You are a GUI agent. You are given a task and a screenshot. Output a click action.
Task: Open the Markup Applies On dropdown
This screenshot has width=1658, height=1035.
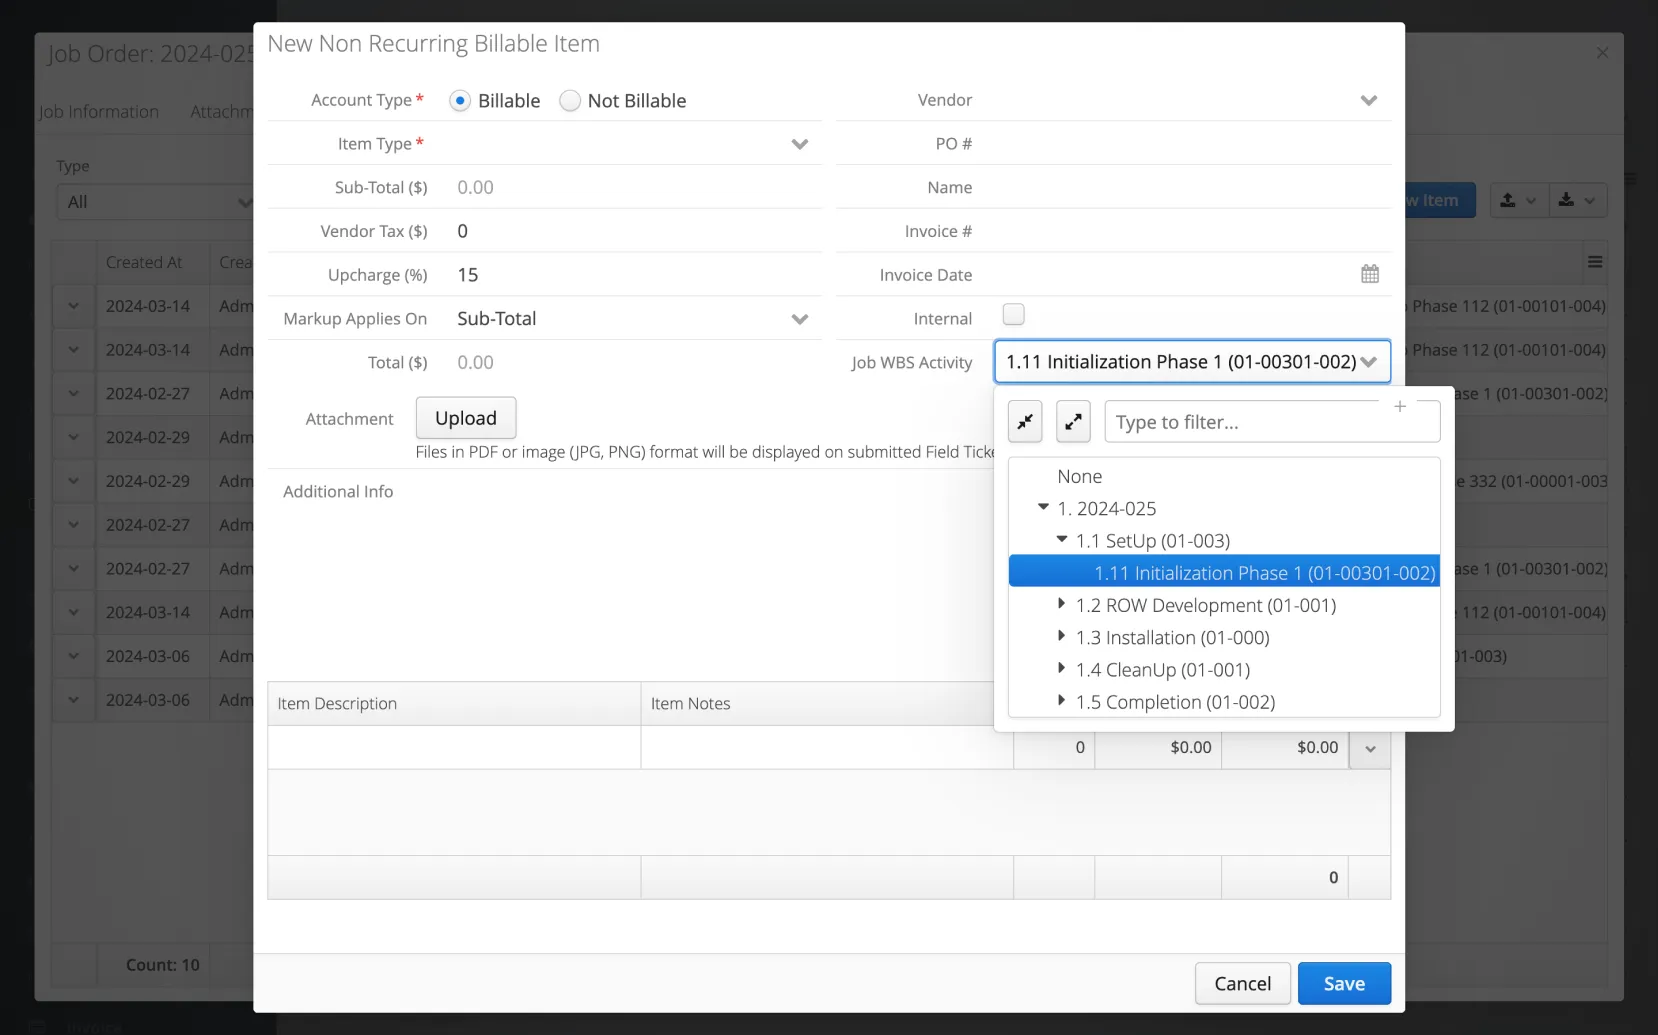tap(799, 319)
